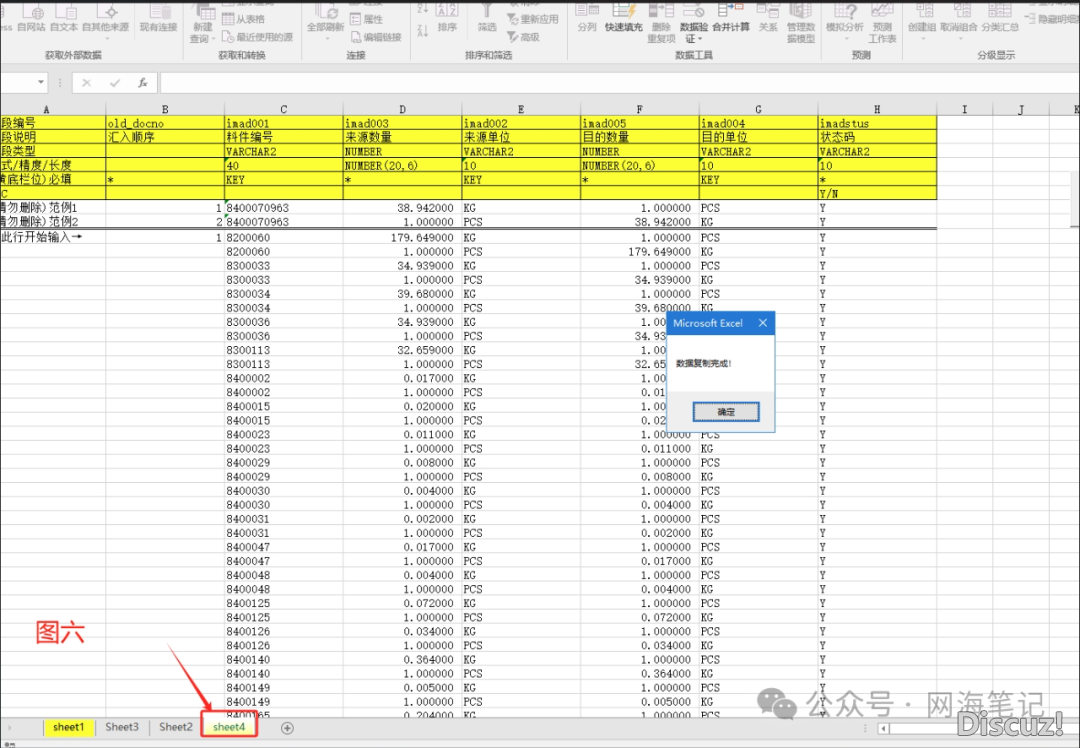Click 重新应用 (Reapply) filter
The width and height of the screenshot is (1080, 748).
(532, 19)
